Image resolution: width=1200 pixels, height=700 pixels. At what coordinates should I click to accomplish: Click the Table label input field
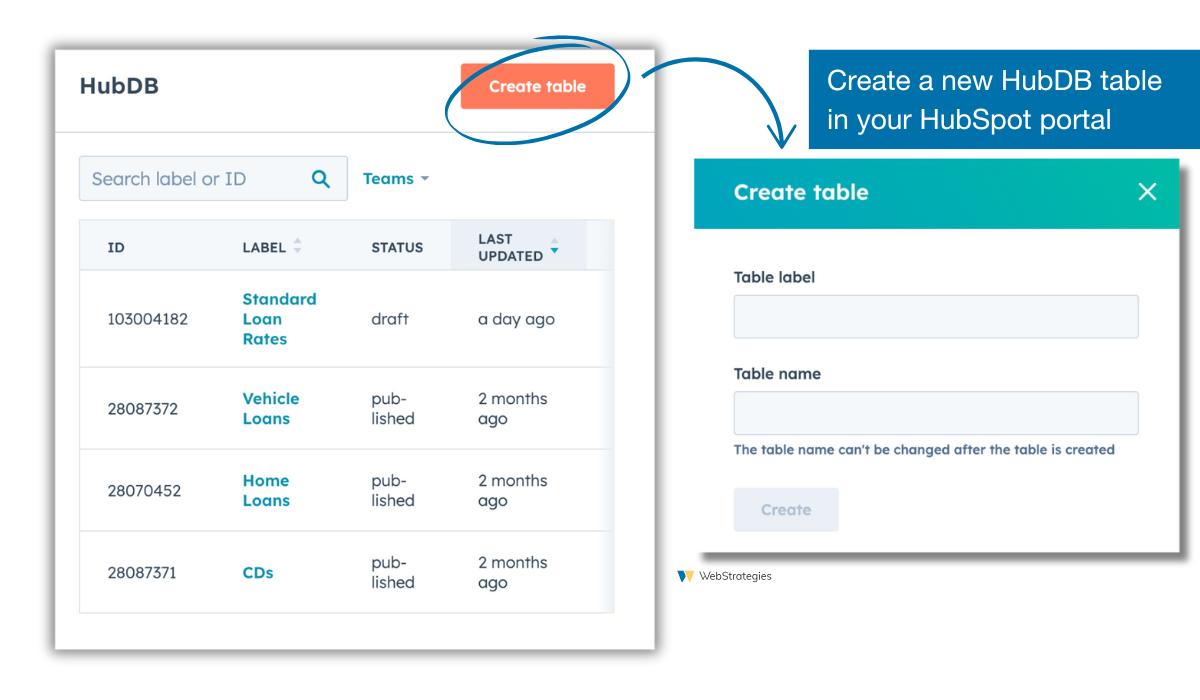click(936, 316)
